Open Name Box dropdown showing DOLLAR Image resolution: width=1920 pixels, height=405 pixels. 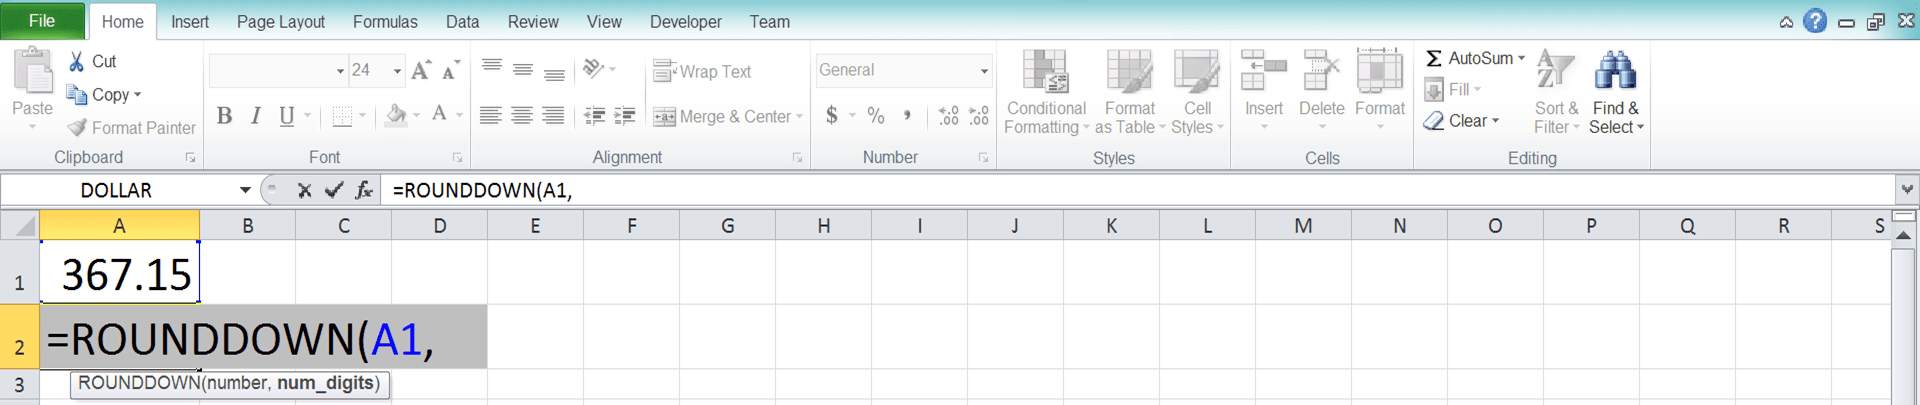[x=245, y=190]
